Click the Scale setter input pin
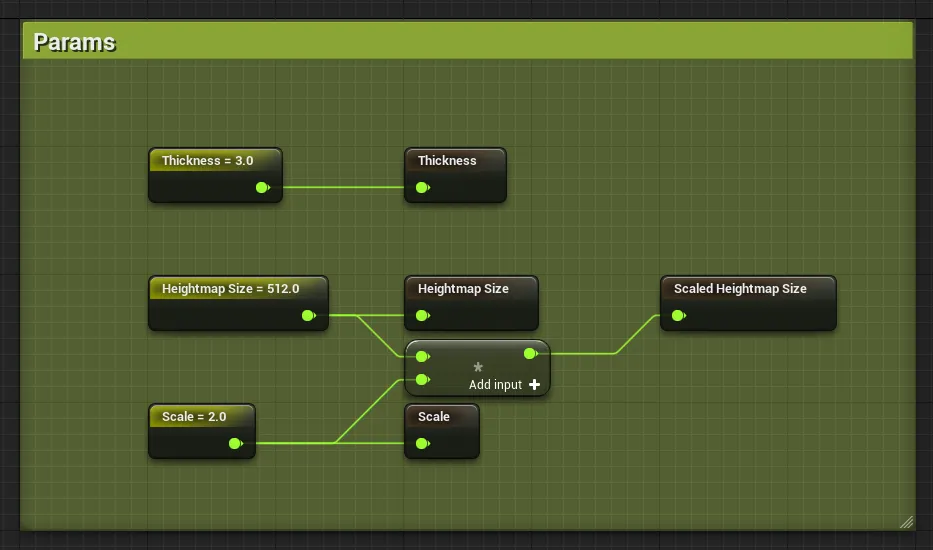Viewport: 933px width, 550px height. [422, 443]
